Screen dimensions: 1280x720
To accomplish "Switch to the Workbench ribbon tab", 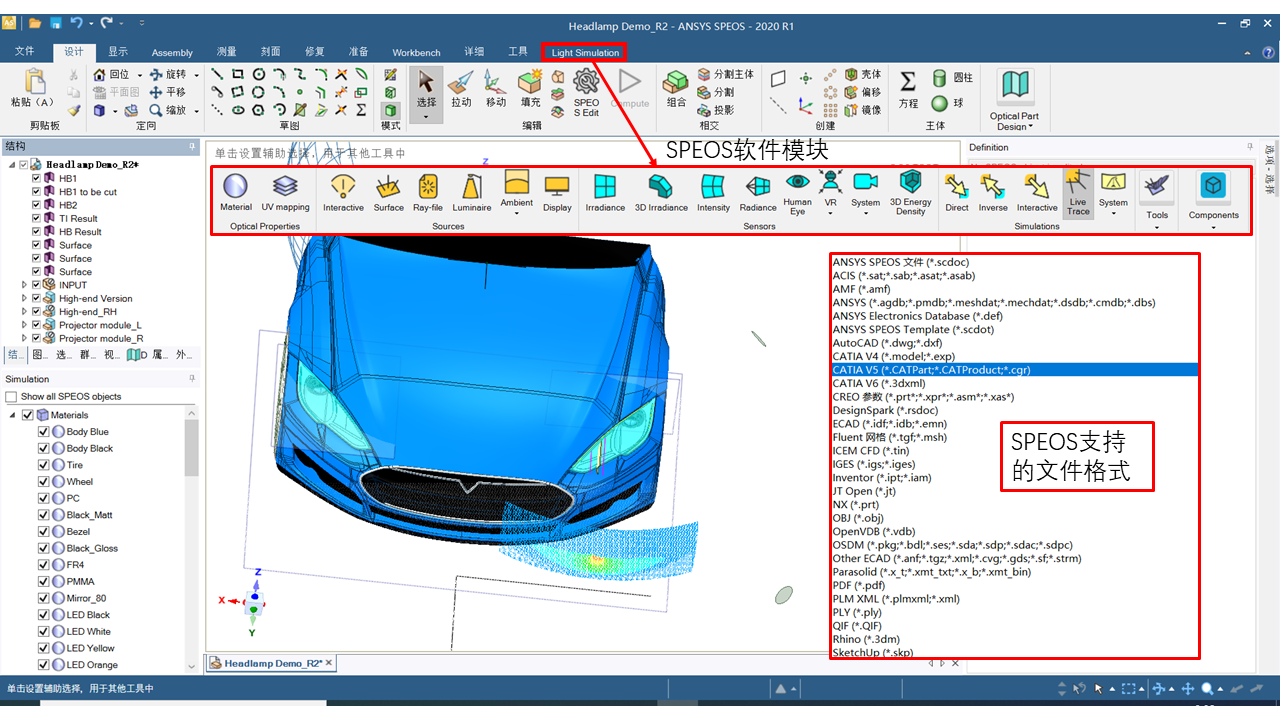I will (416, 52).
